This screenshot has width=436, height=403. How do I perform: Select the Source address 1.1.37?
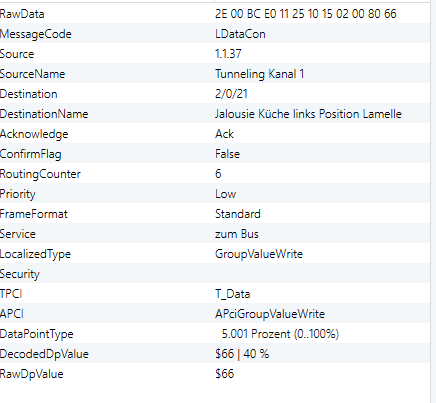[x=228, y=54]
